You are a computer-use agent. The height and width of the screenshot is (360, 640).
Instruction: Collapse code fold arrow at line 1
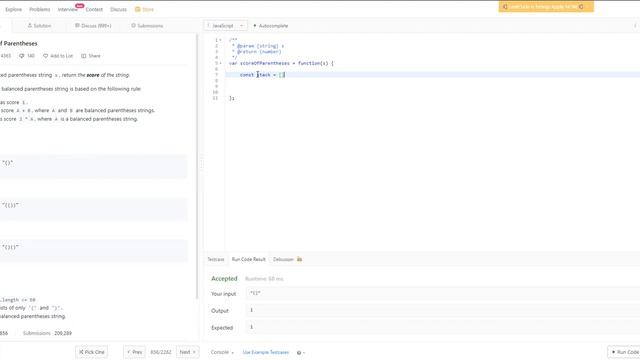tap(220, 40)
